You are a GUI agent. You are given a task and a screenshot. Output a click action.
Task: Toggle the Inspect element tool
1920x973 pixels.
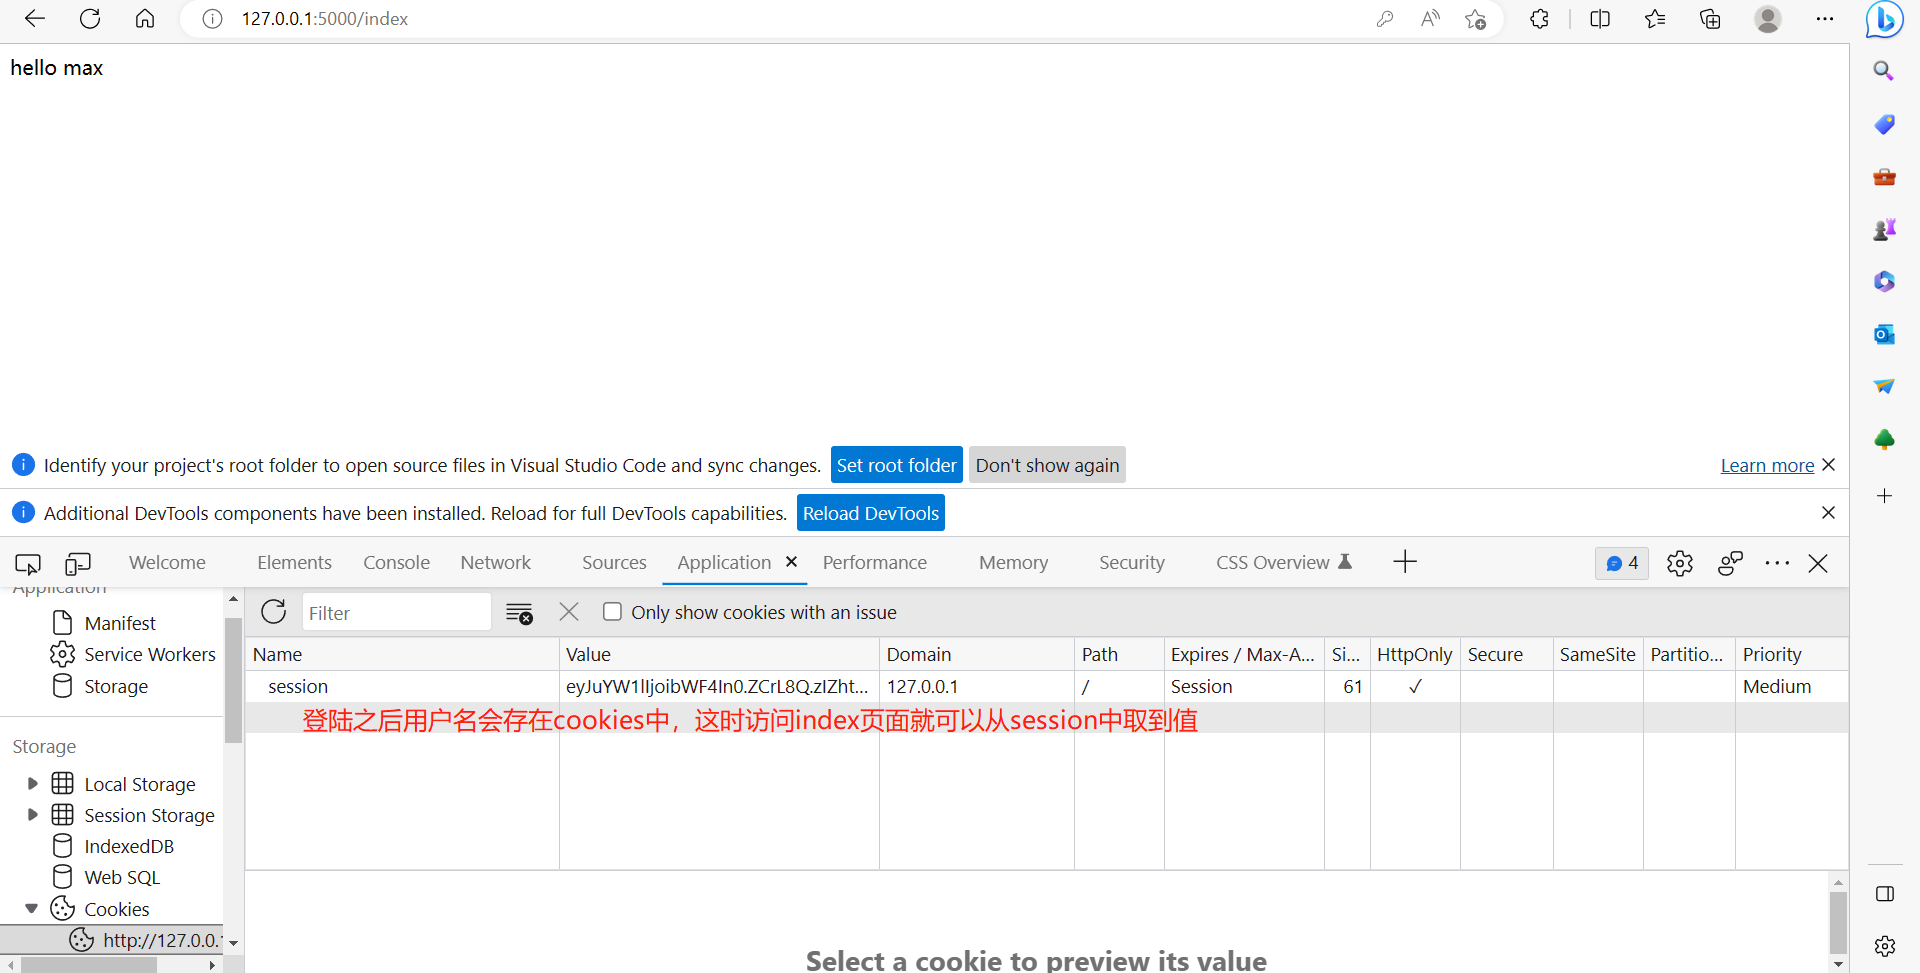click(28, 564)
